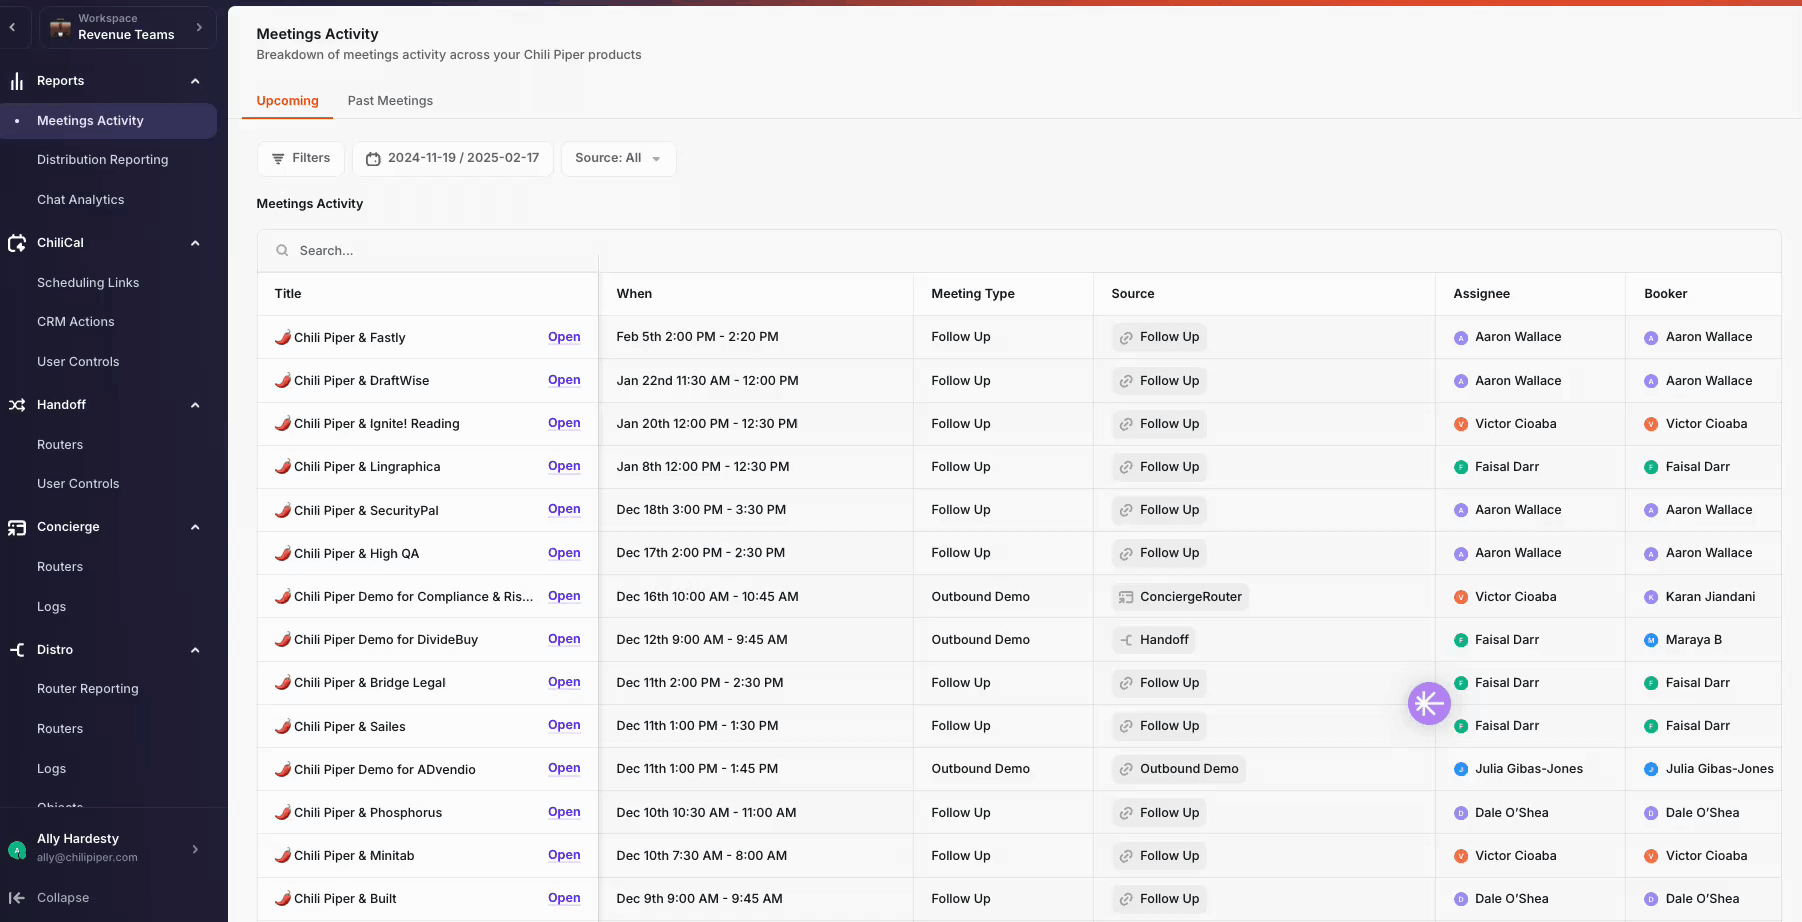Open Router Reporting under Distro
The width and height of the screenshot is (1802, 922).
87,689
